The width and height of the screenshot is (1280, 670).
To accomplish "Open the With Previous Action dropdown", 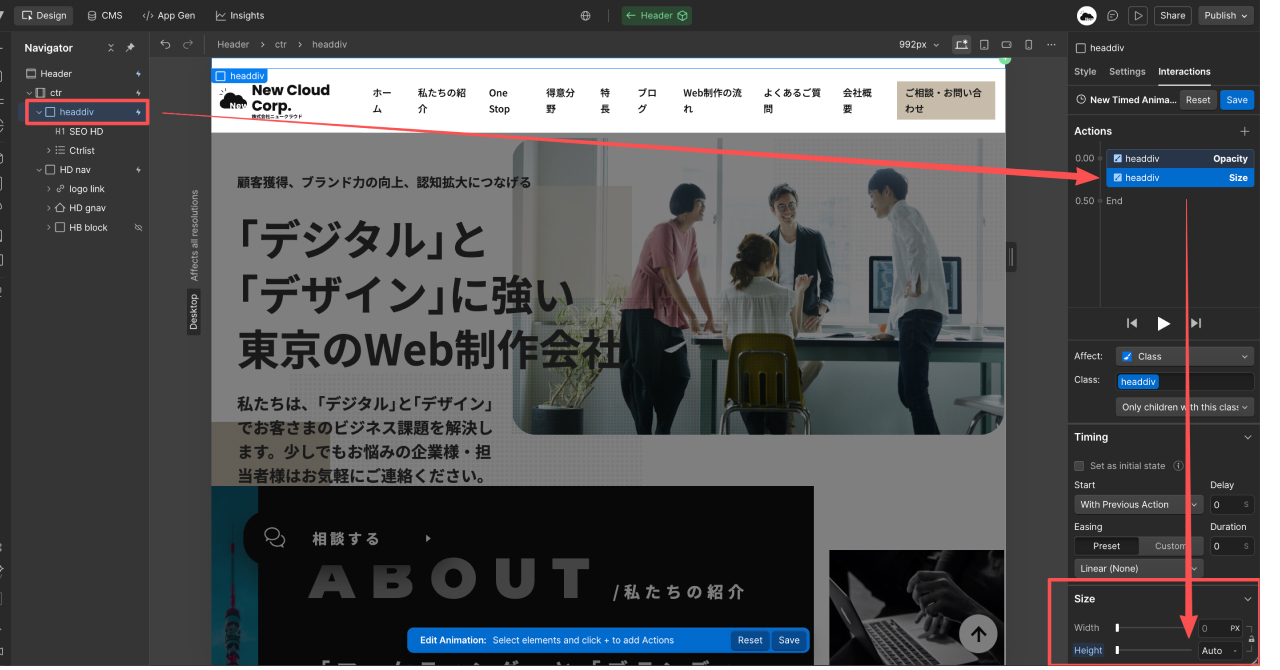I will (x=1138, y=505).
